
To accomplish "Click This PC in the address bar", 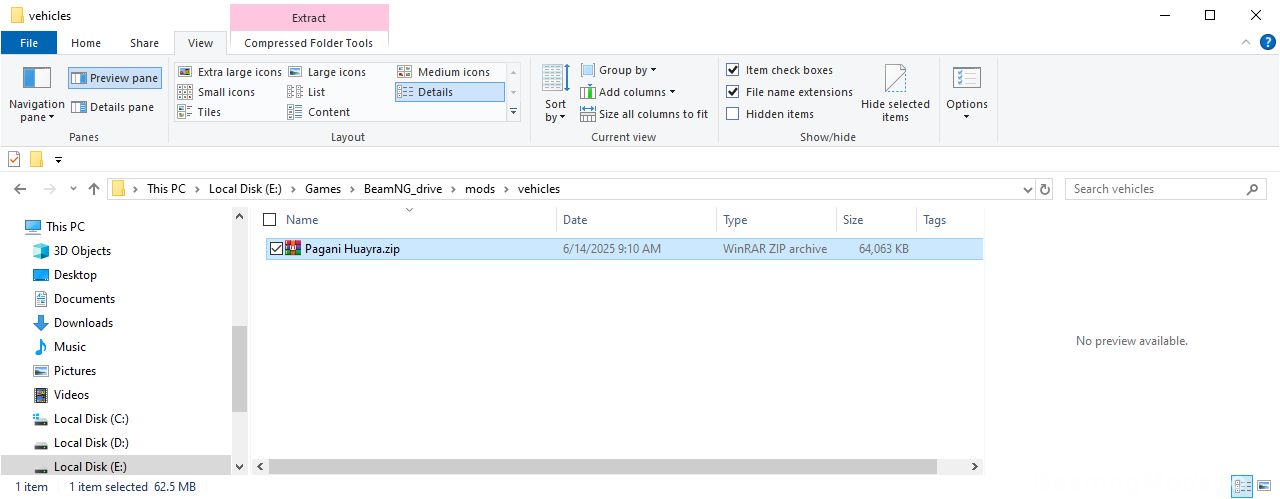I will pyautogui.click(x=166, y=189).
